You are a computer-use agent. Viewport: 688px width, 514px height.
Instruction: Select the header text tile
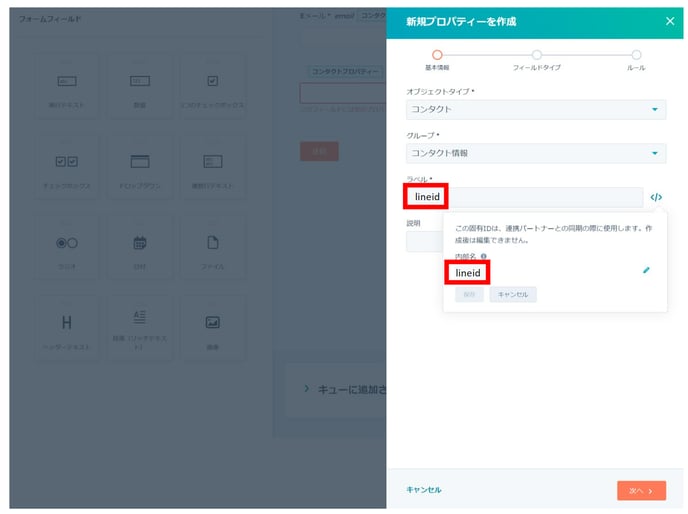pos(67,327)
